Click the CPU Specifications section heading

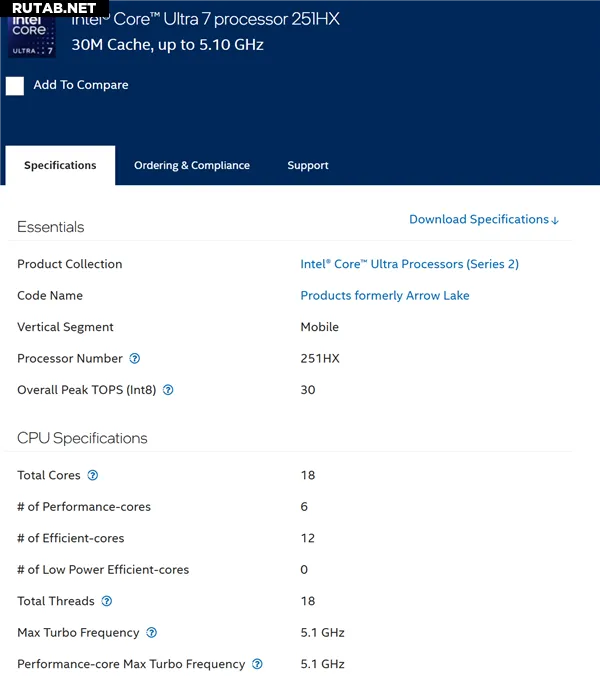click(x=82, y=438)
